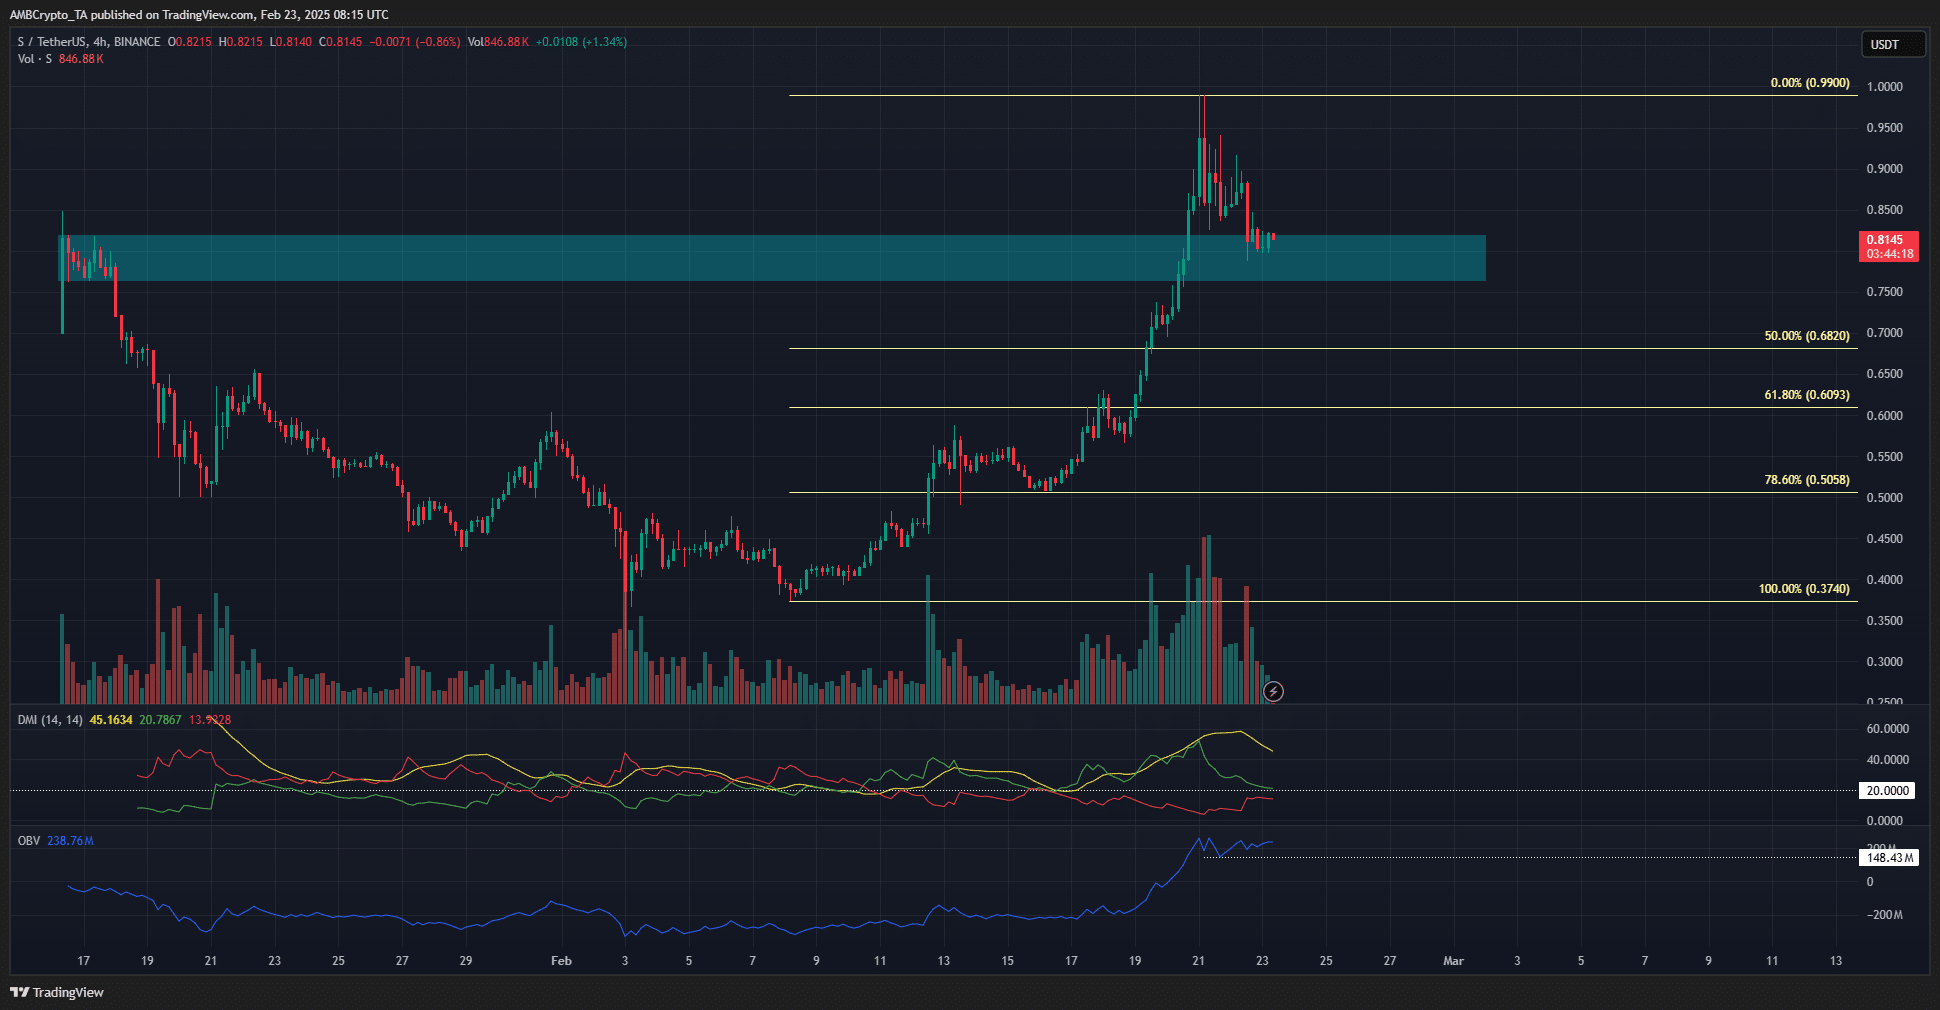Click the OBV value 238.76M

(70, 841)
